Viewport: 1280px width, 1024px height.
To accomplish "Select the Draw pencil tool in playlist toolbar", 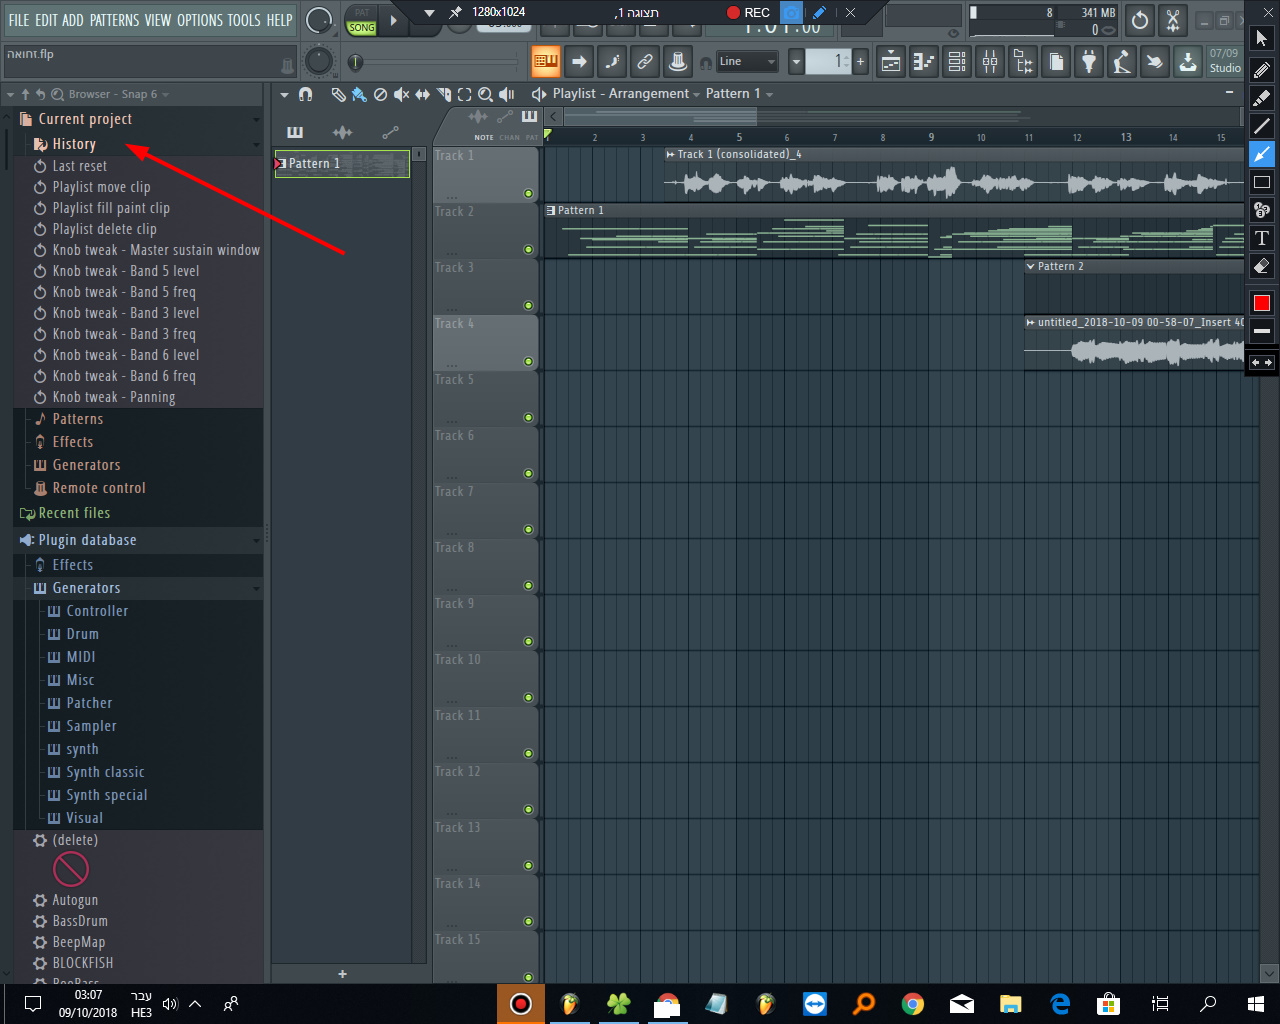I will (x=338, y=94).
